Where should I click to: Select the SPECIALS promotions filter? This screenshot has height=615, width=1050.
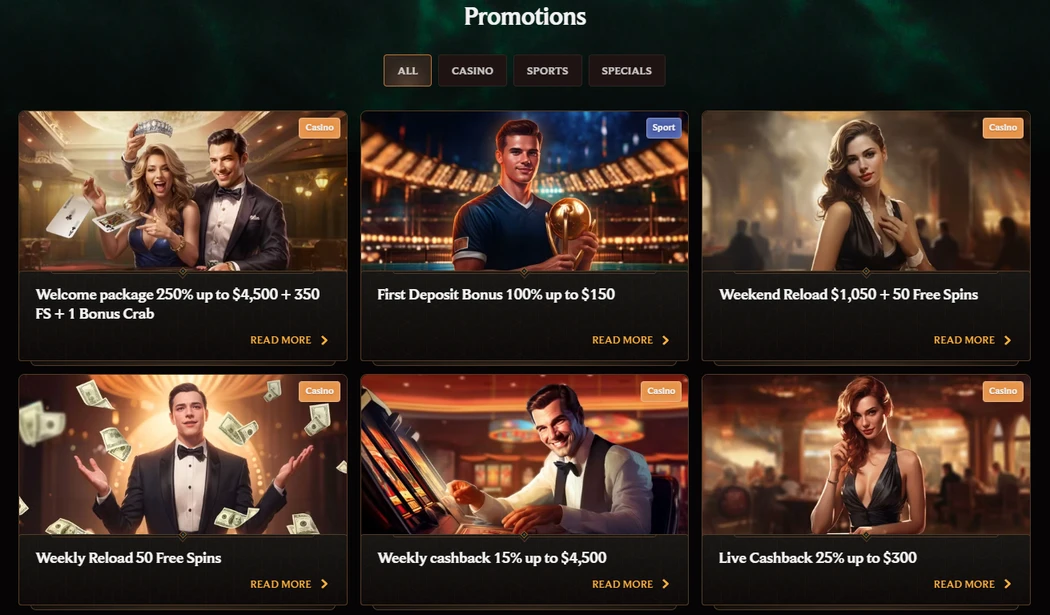[x=627, y=70]
